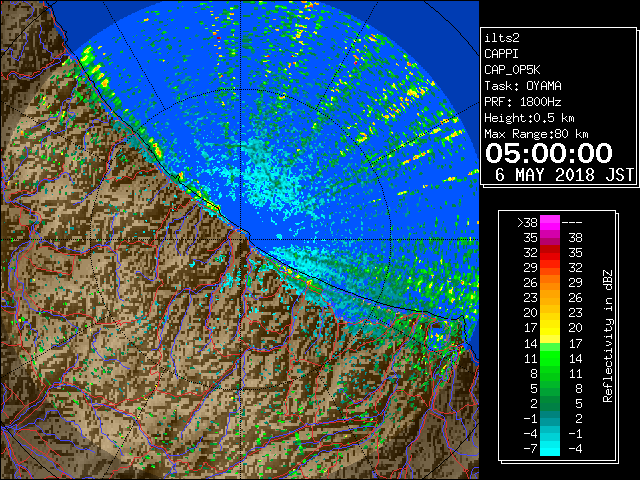The image size is (640, 480).
Task: Click the magenta >38 dBZ legend color
Action: pyautogui.click(x=550, y=222)
